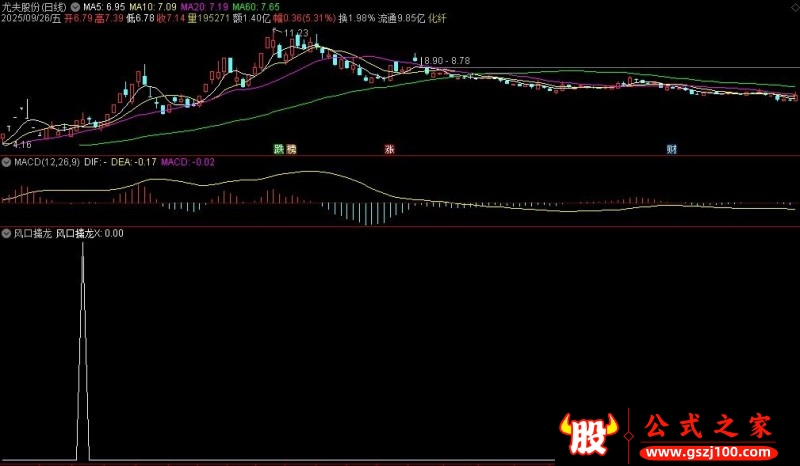The width and height of the screenshot is (800, 466).
Task: Click the MACD(12,26,9) indicator name
Action: [x=46, y=161]
